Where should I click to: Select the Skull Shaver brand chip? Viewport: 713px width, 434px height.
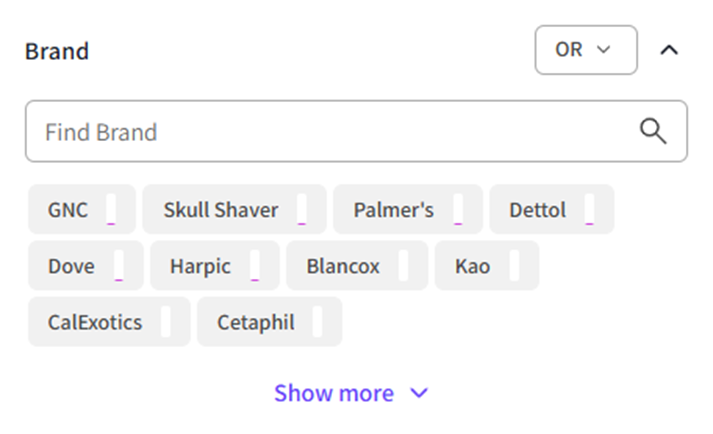pos(234,210)
